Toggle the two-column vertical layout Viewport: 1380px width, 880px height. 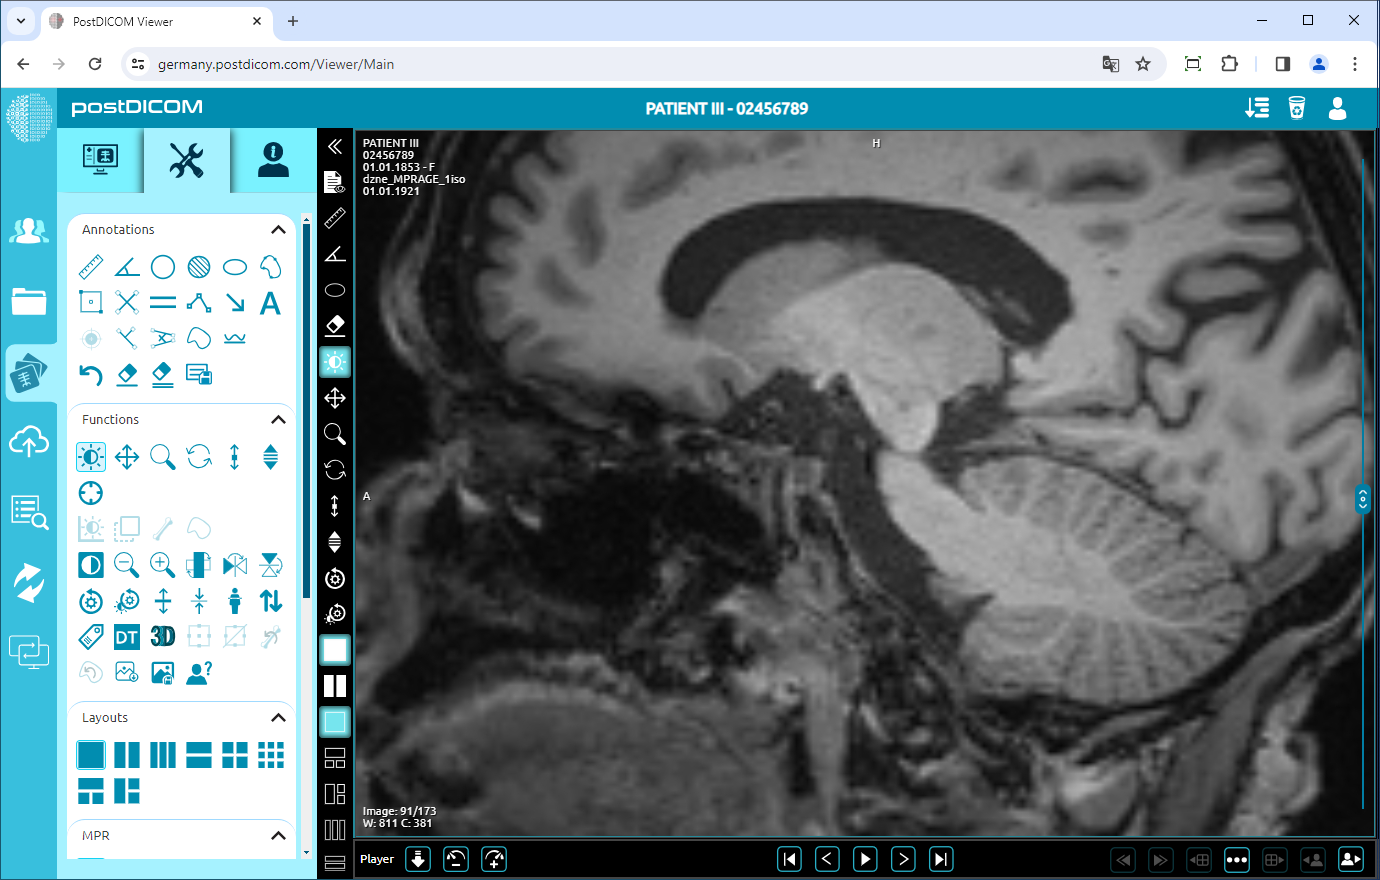tap(127, 754)
